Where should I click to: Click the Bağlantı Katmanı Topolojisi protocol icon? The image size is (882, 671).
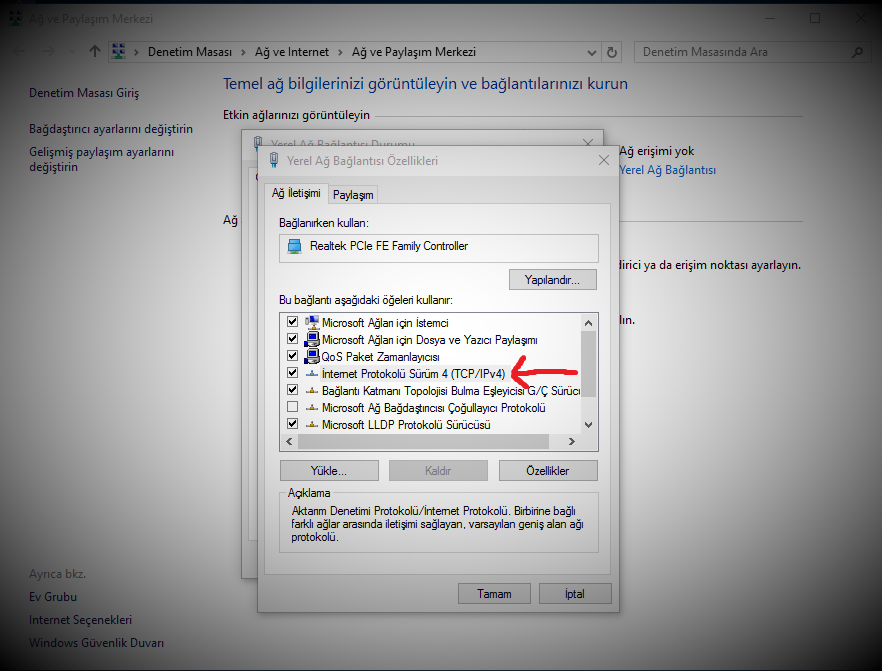click(312, 390)
